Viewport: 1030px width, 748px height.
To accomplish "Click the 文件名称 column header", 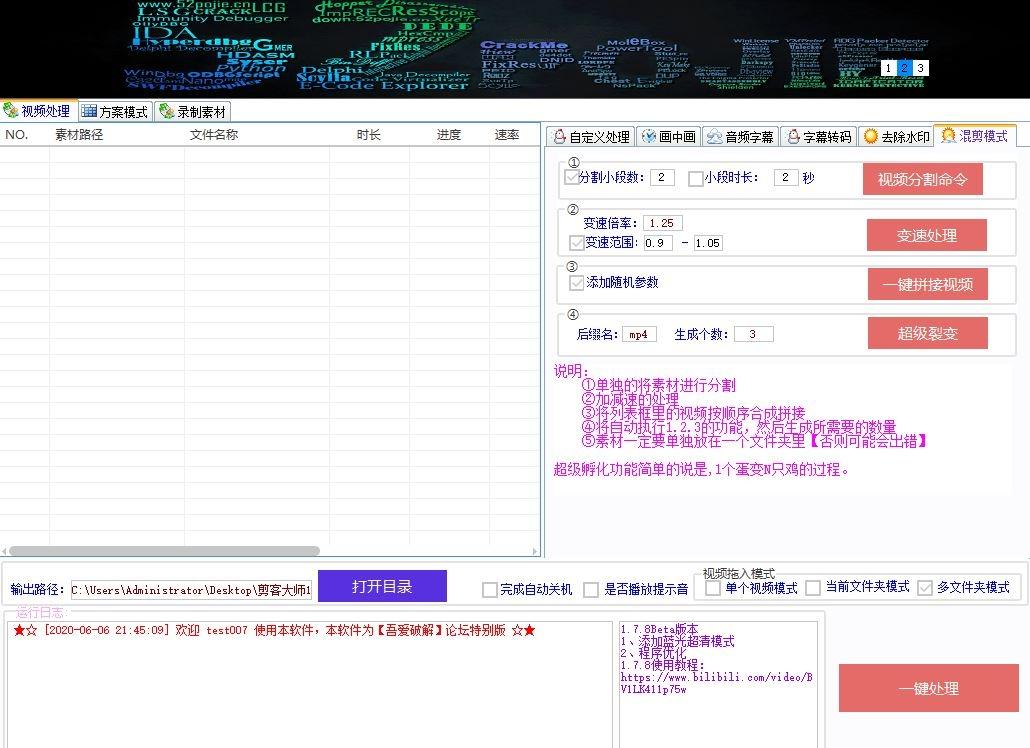I will pyautogui.click(x=257, y=135).
